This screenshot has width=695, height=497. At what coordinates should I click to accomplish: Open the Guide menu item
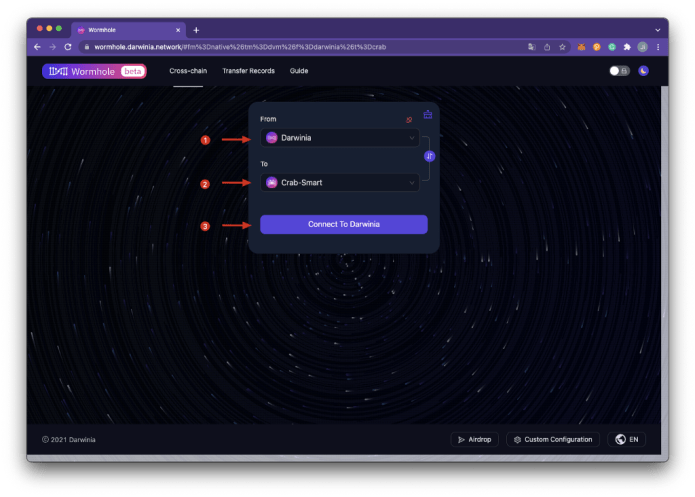pos(299,71)
